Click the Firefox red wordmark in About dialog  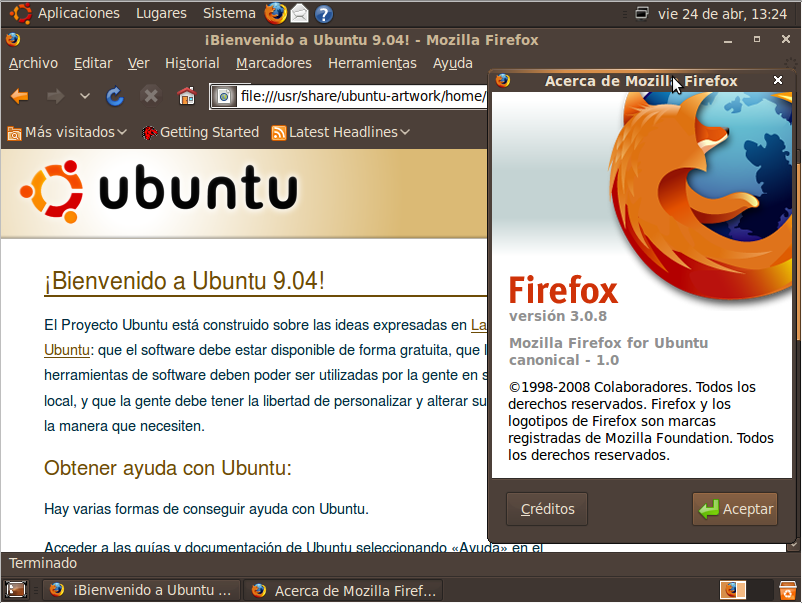[x=563, y=290]
